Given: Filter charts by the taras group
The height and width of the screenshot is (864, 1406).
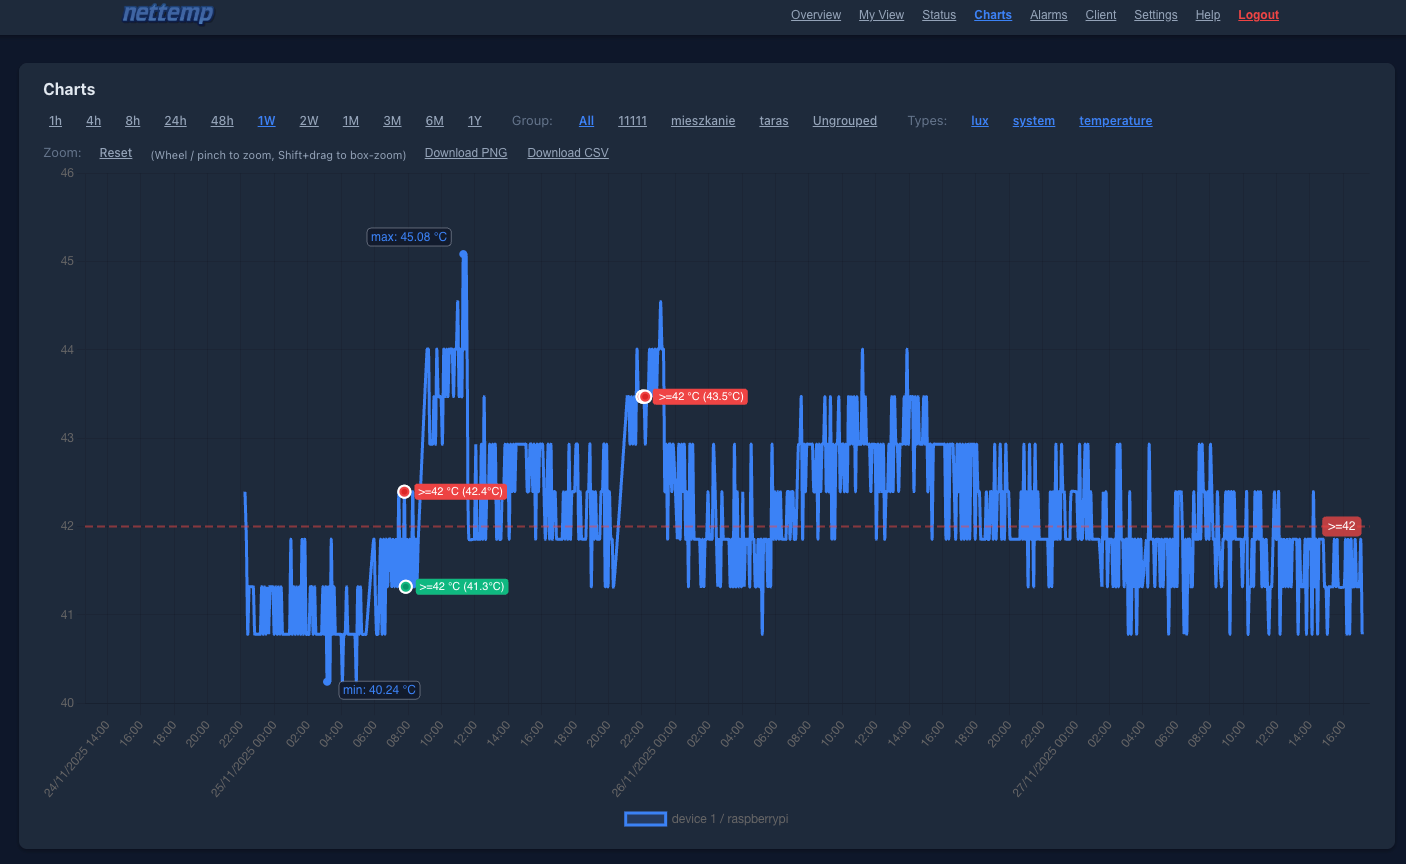Looking at the screenshot, I should [x=774, y=120].
